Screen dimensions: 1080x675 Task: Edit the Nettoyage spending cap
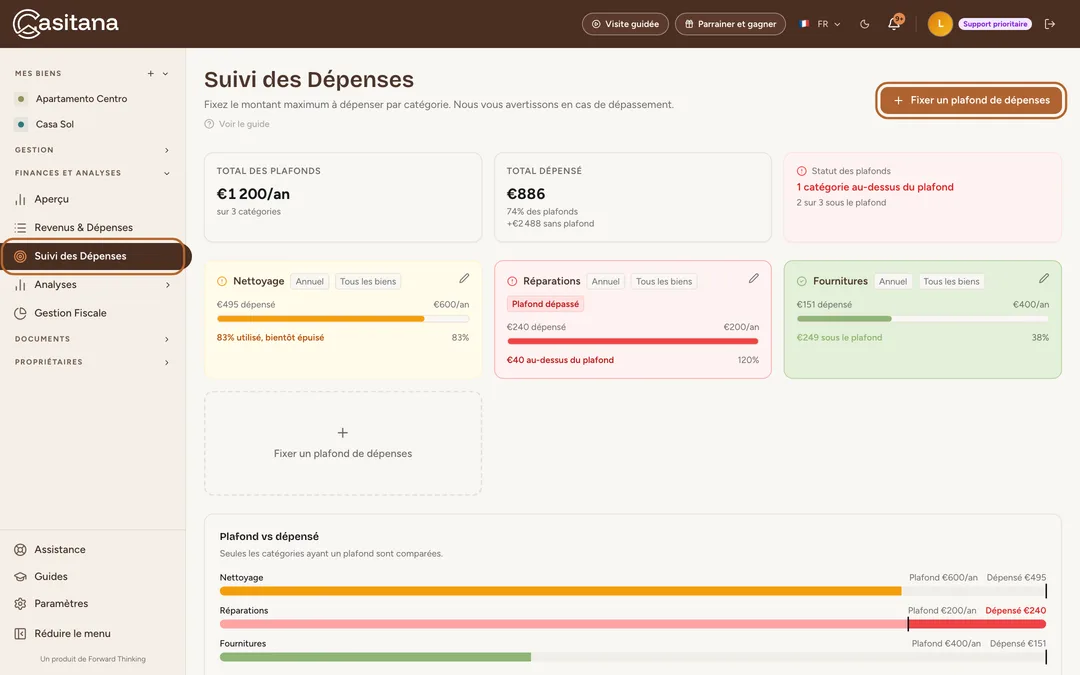pos(464,278)
